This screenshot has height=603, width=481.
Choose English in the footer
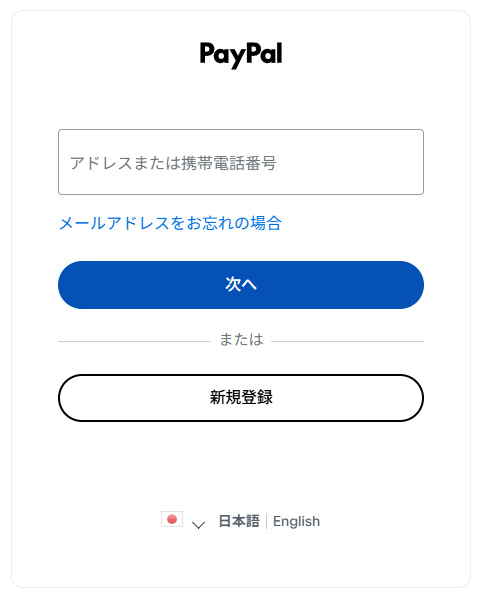[x=296, y=521]
